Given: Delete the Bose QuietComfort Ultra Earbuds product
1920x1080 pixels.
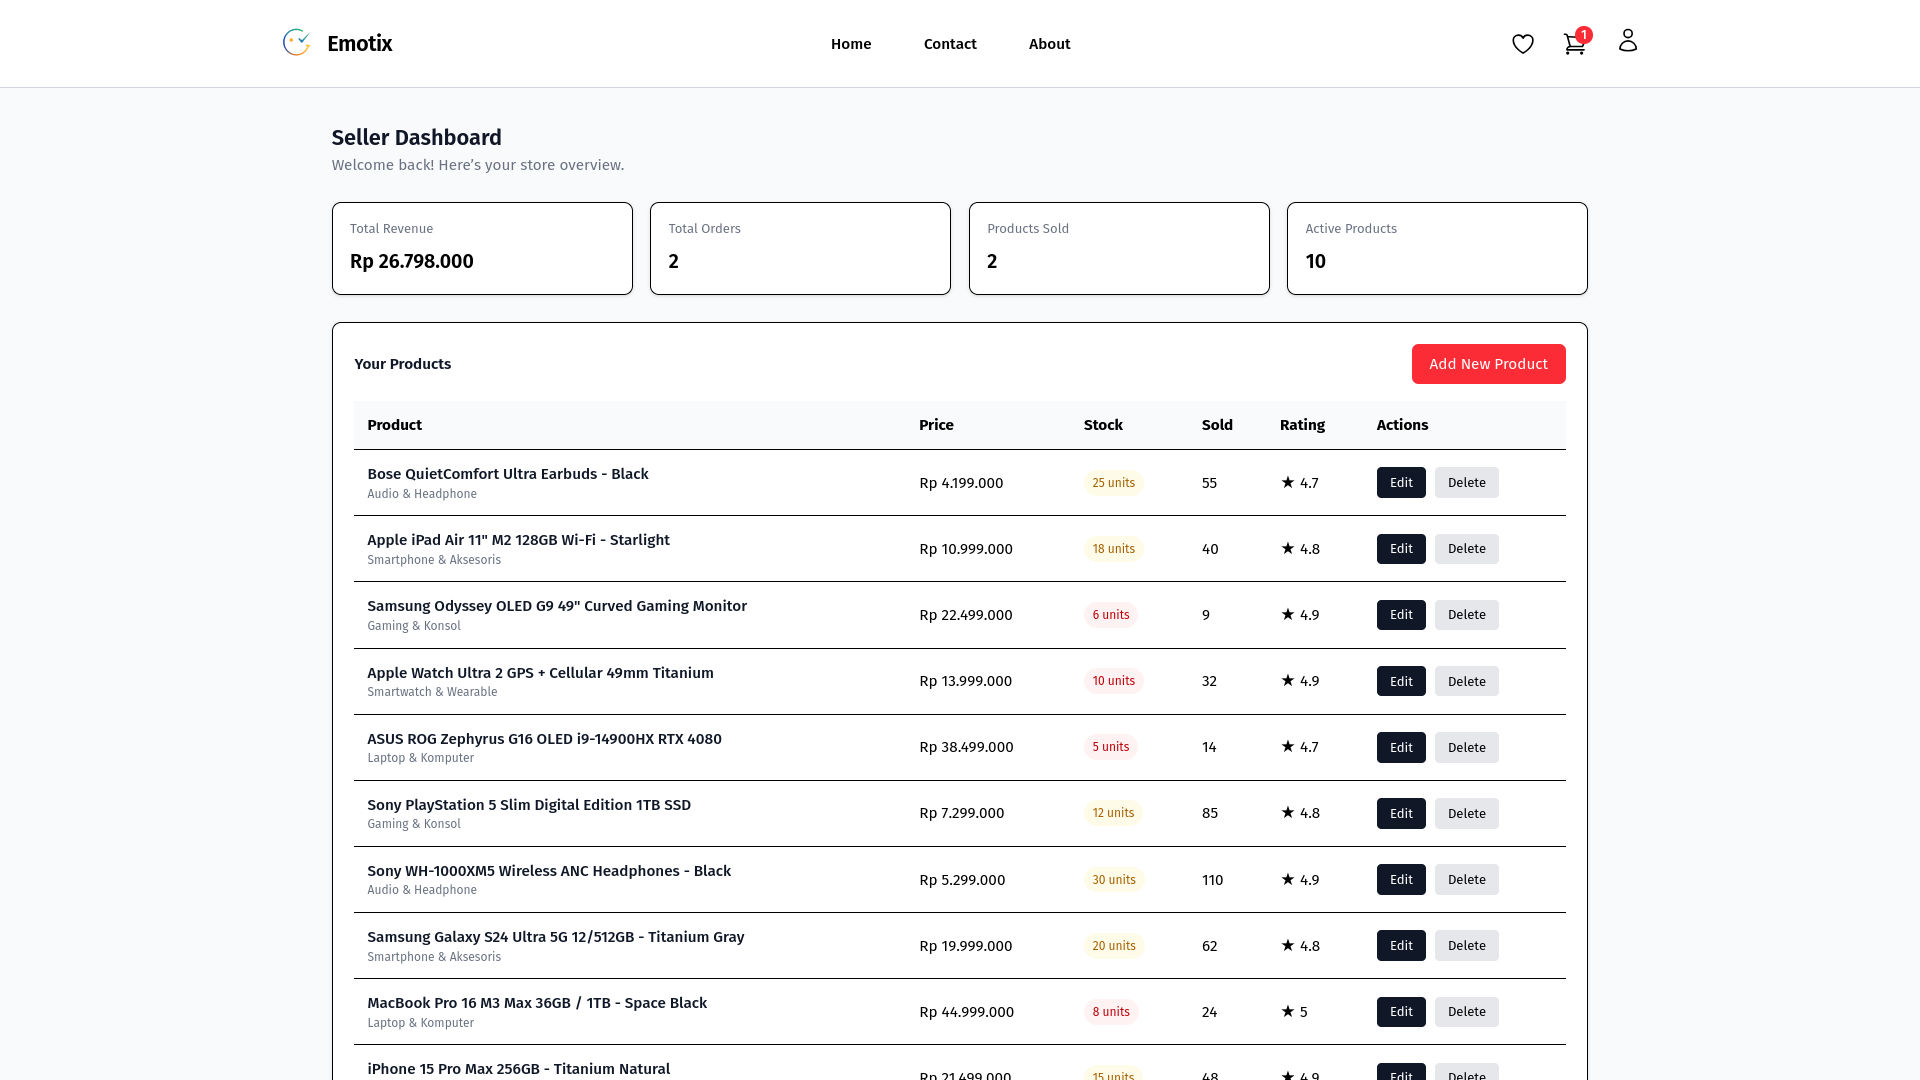Looking at the screenshot, I should (x=1467, y=483).
